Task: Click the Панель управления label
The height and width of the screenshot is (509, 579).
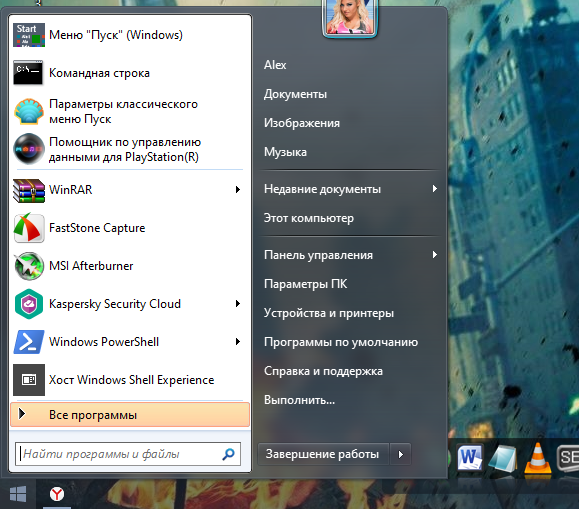Action: coord(318,255)
